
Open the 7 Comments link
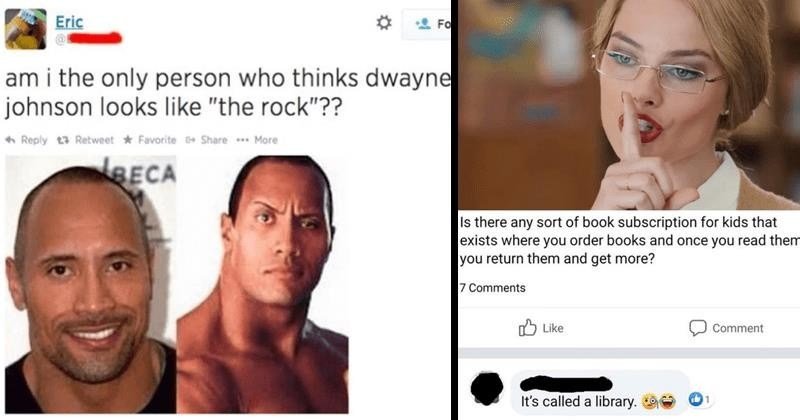tap(492, 288)
